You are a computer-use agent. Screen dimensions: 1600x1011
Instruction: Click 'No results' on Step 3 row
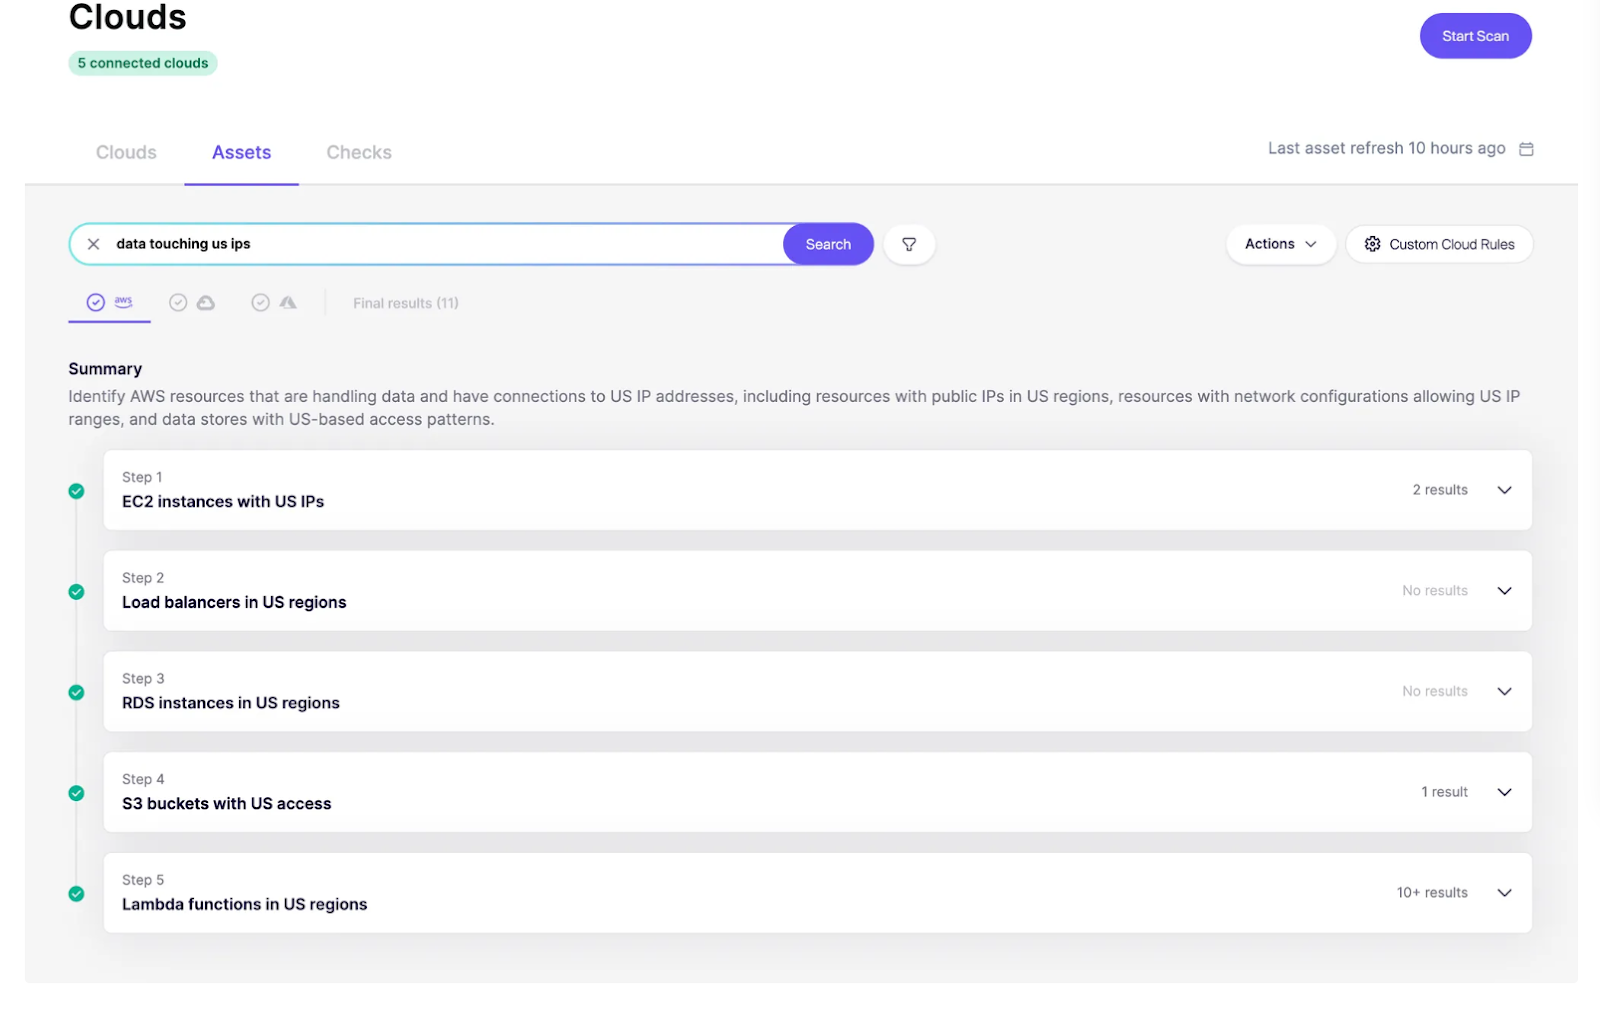1435,691
